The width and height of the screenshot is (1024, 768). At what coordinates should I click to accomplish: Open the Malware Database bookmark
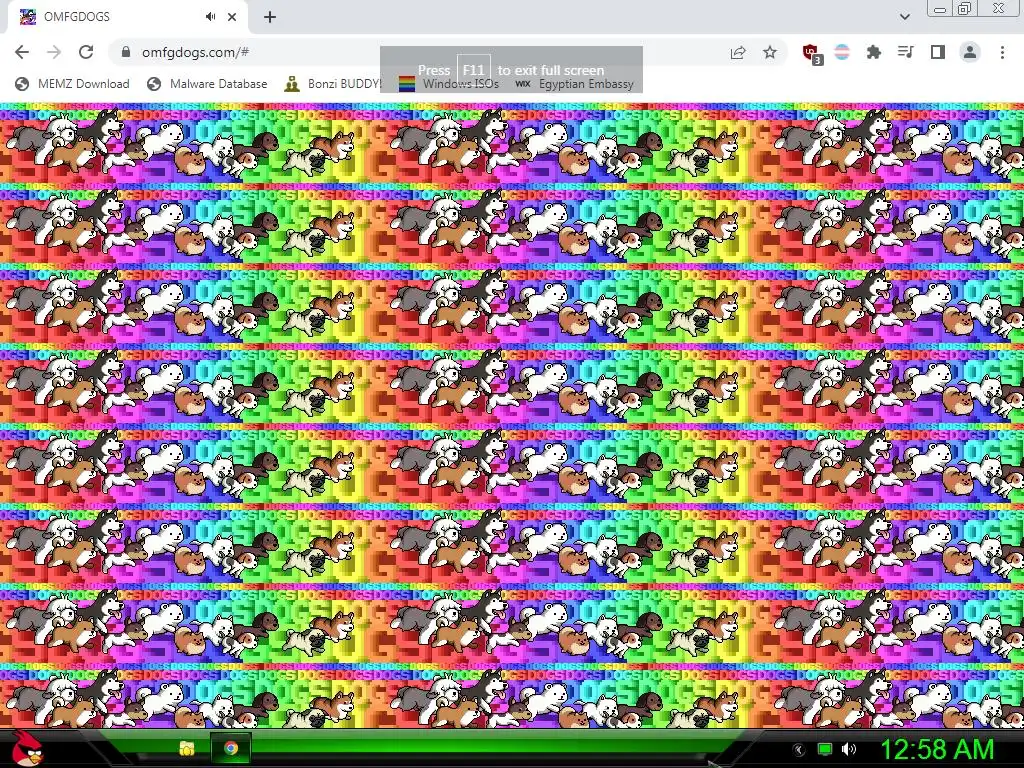click(208, 84)
